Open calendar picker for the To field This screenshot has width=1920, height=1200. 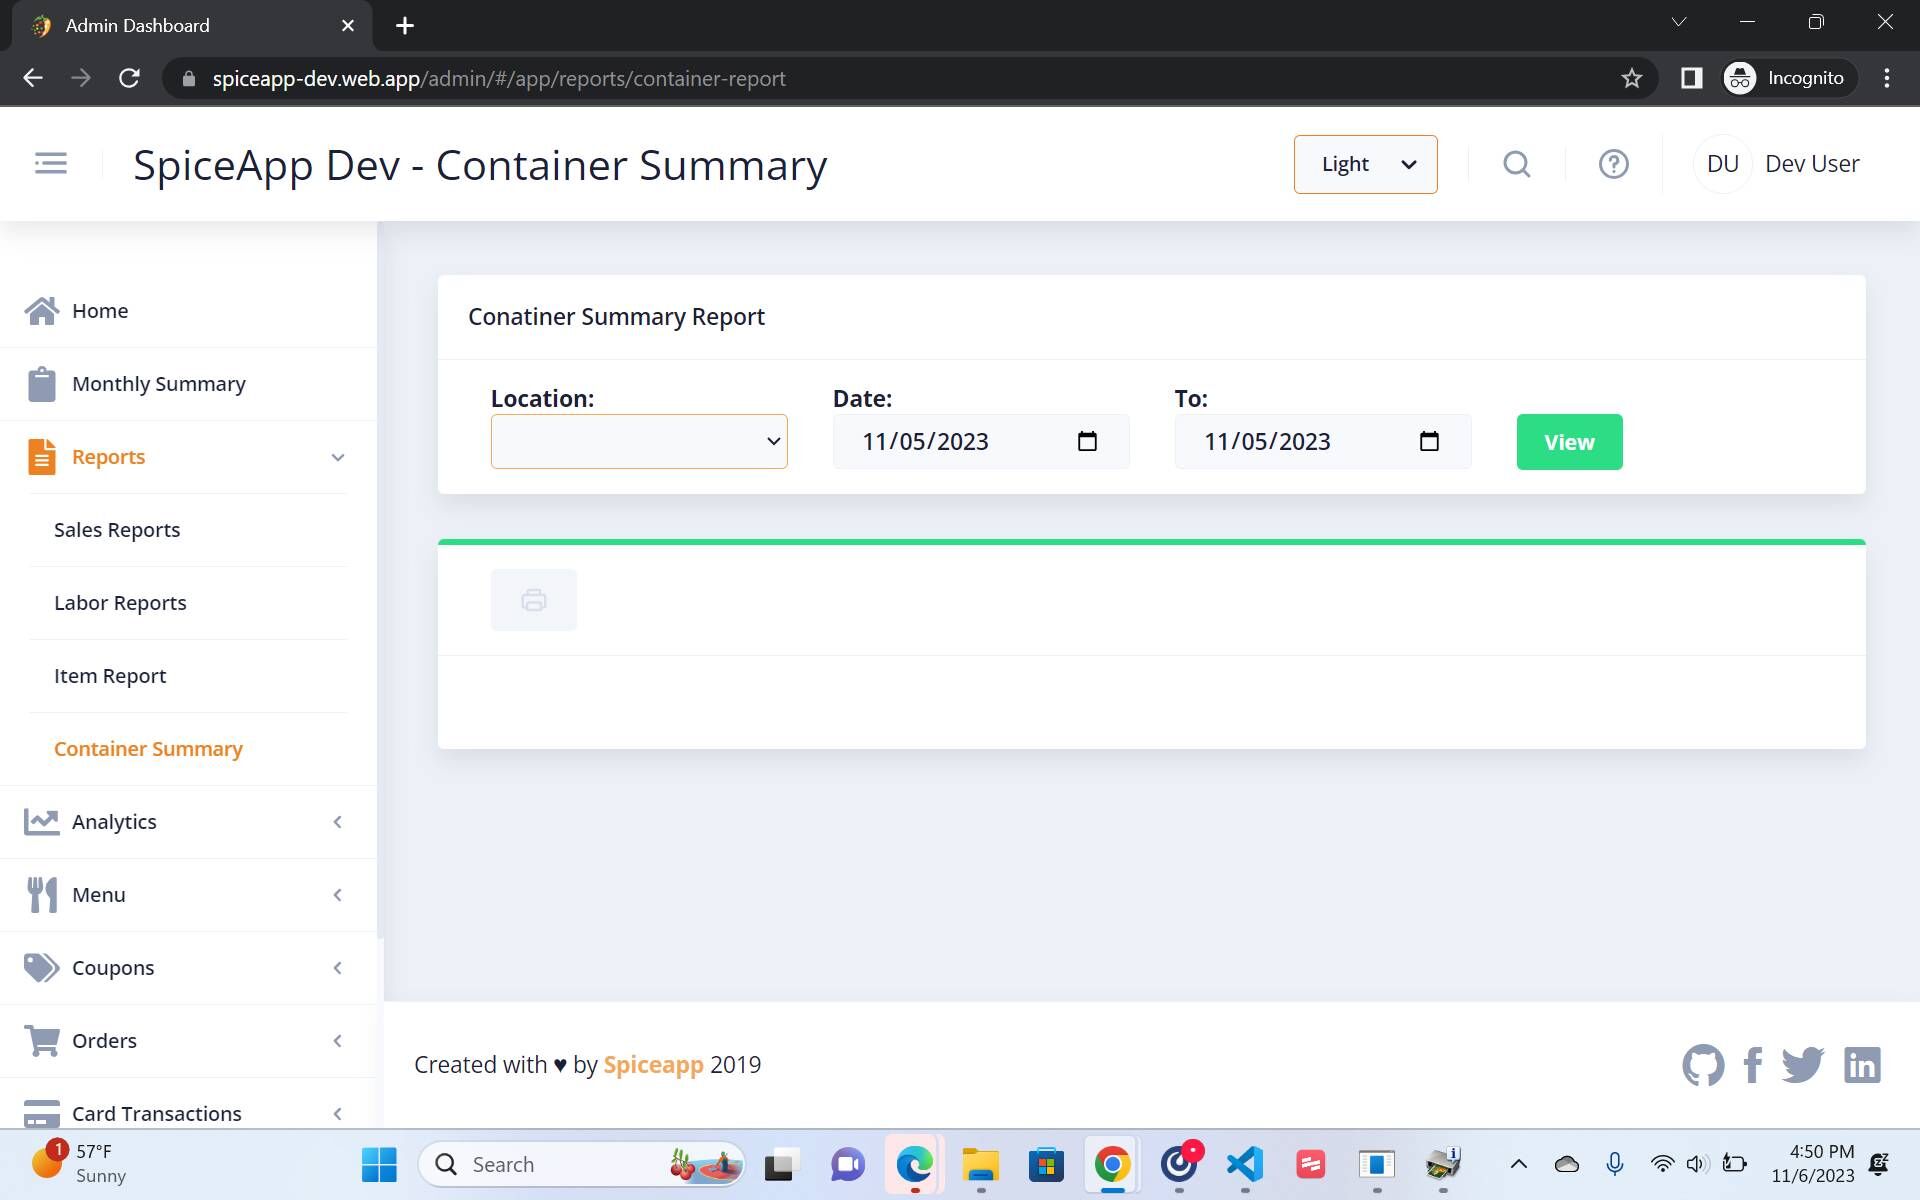[x=1429, y=441]
